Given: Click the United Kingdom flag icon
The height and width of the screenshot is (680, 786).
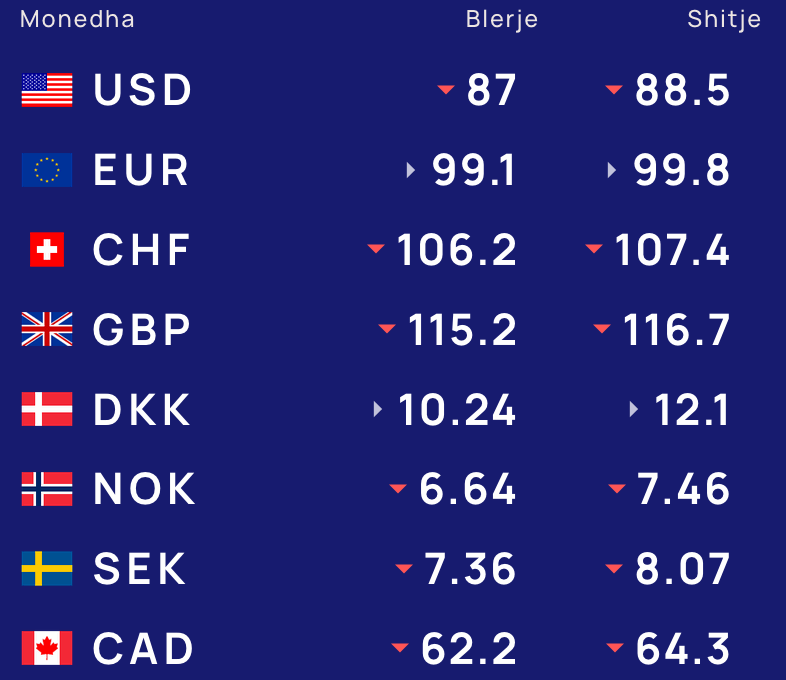Looking at the screenshot, I should (47, 329).
